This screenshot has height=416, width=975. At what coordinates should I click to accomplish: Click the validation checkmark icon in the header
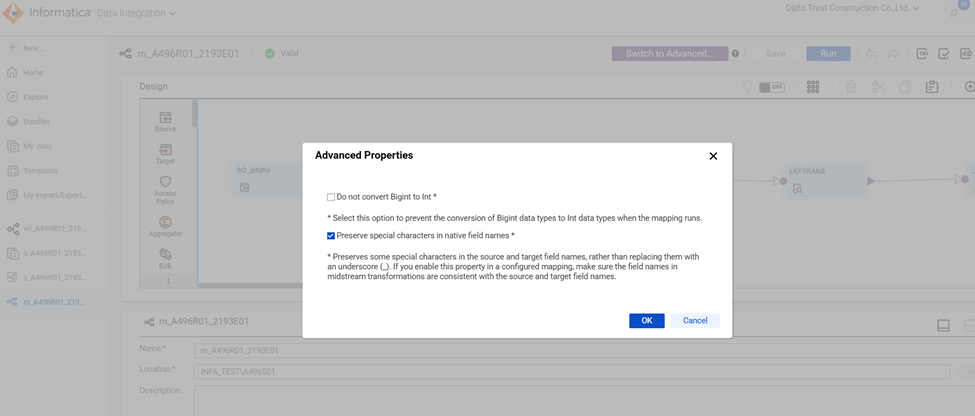(944, 54)
